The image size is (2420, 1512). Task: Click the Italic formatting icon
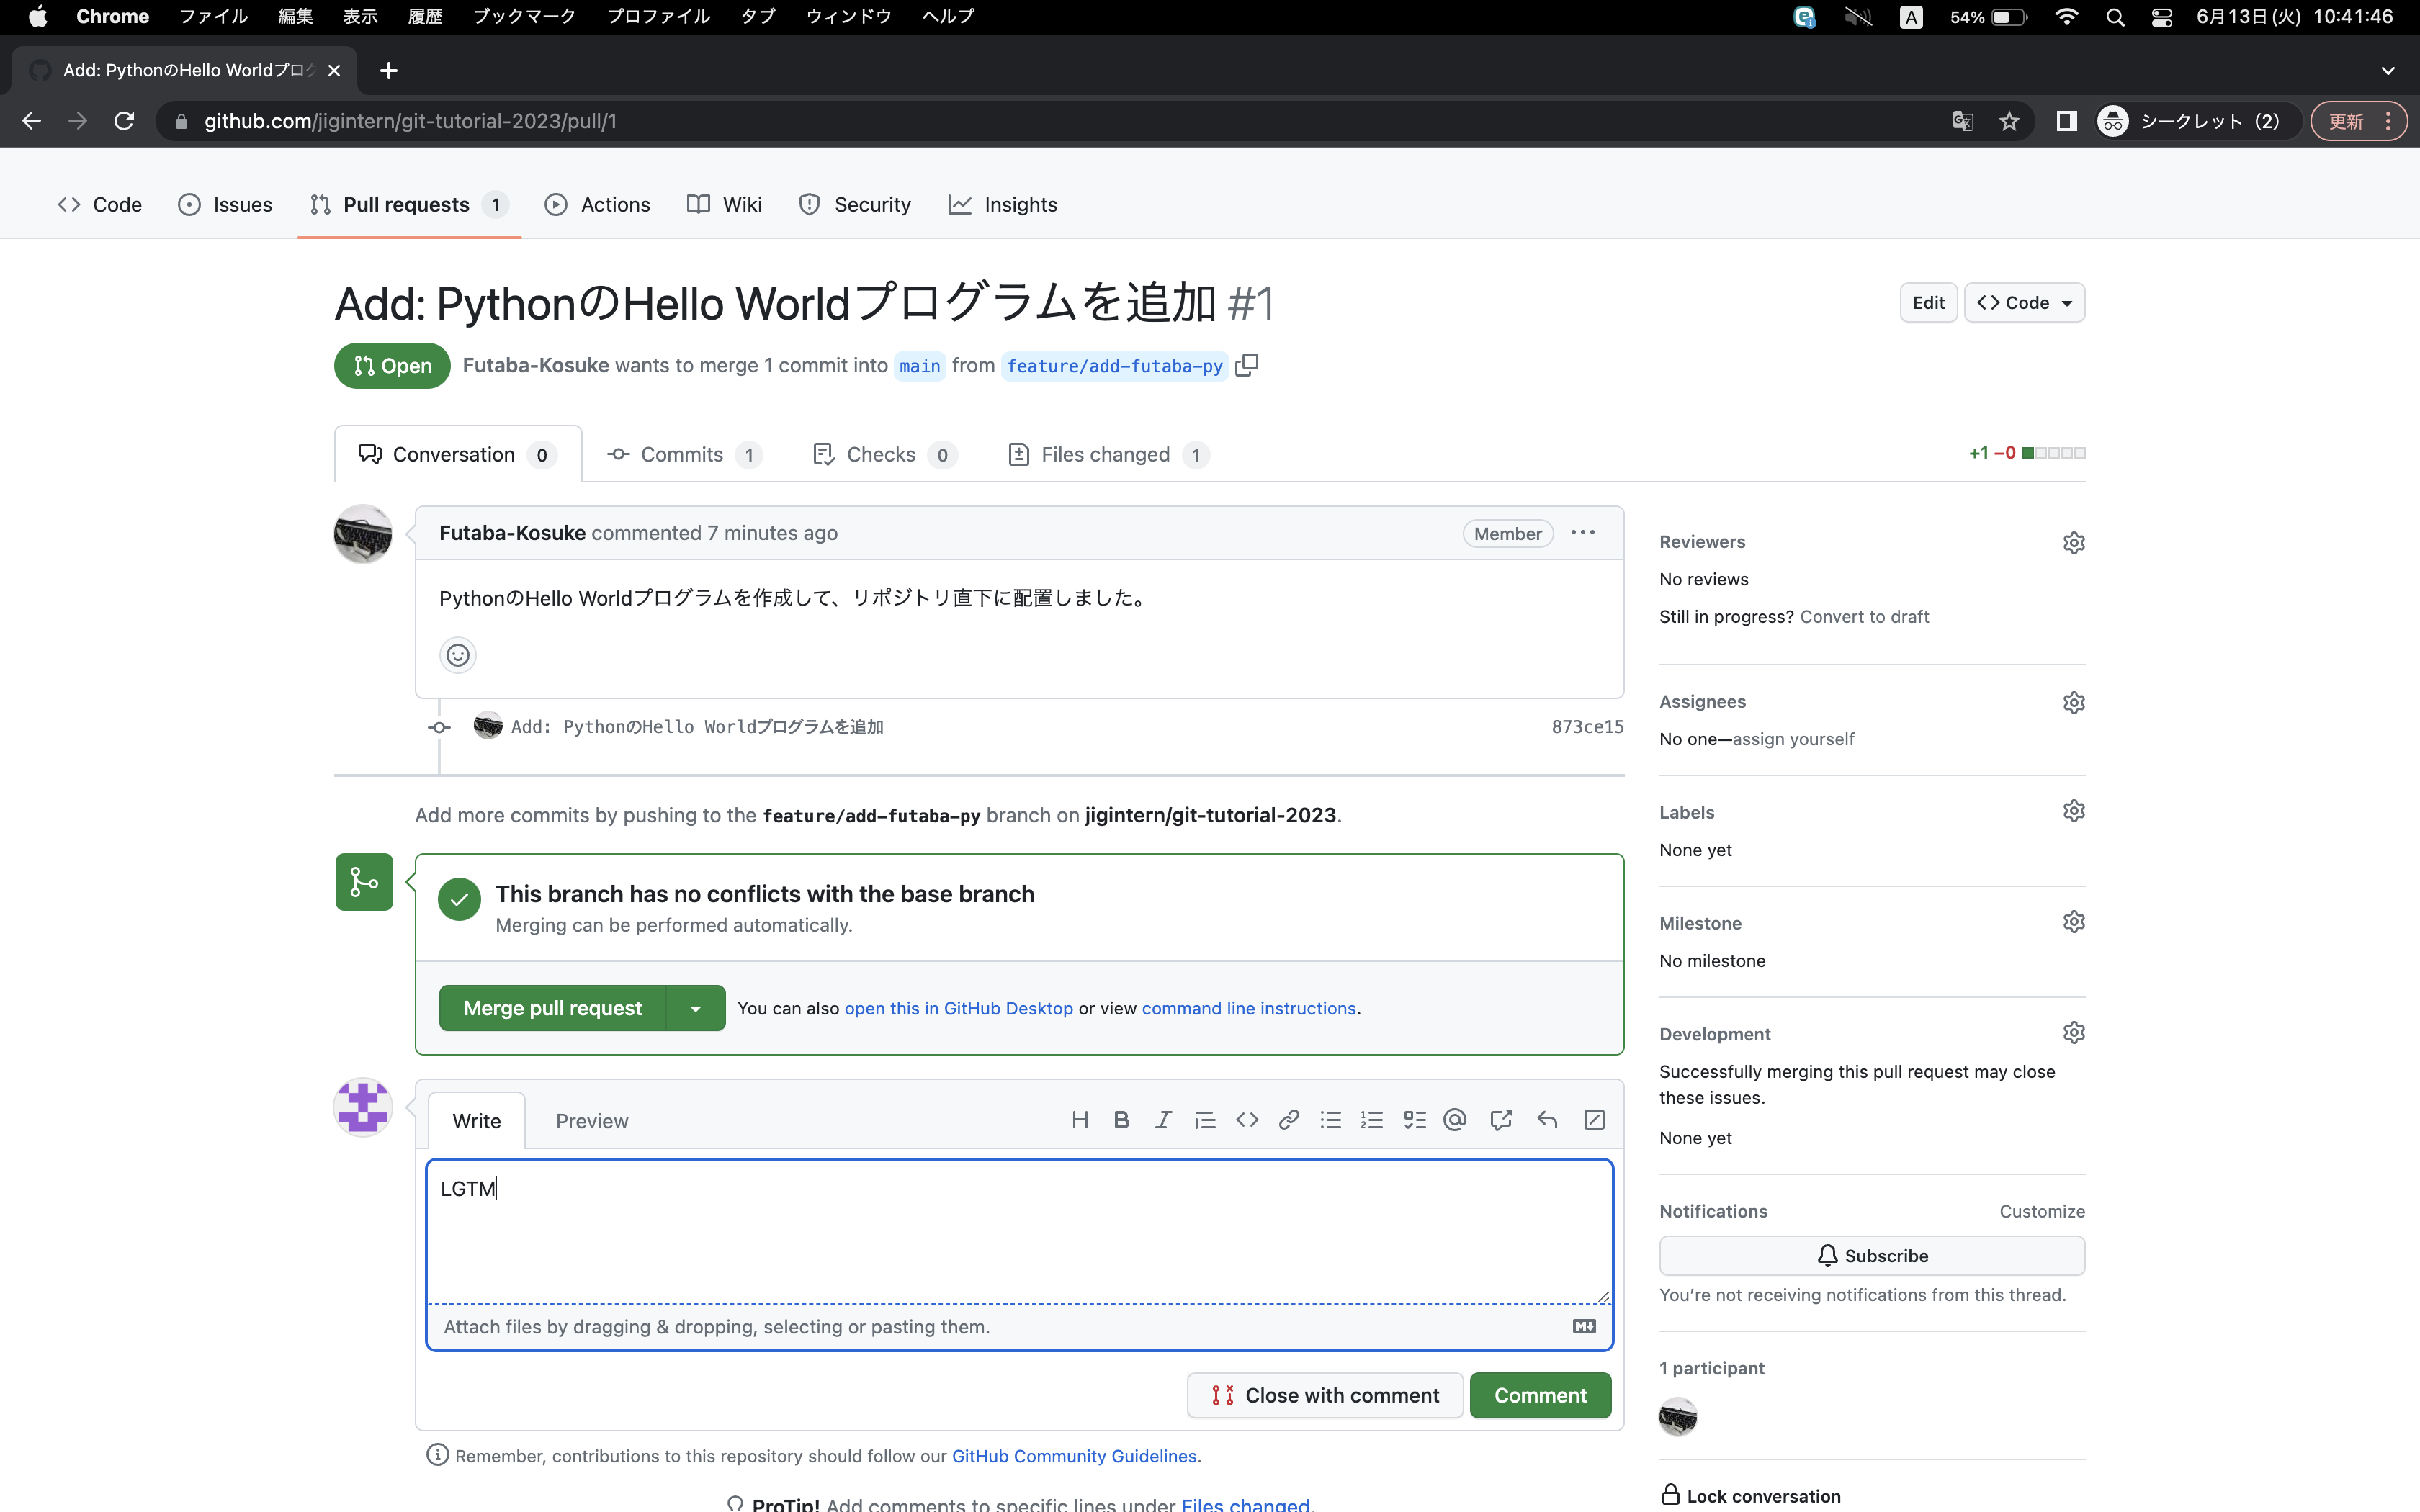pyautogui.click(x=1163, y=1120)
